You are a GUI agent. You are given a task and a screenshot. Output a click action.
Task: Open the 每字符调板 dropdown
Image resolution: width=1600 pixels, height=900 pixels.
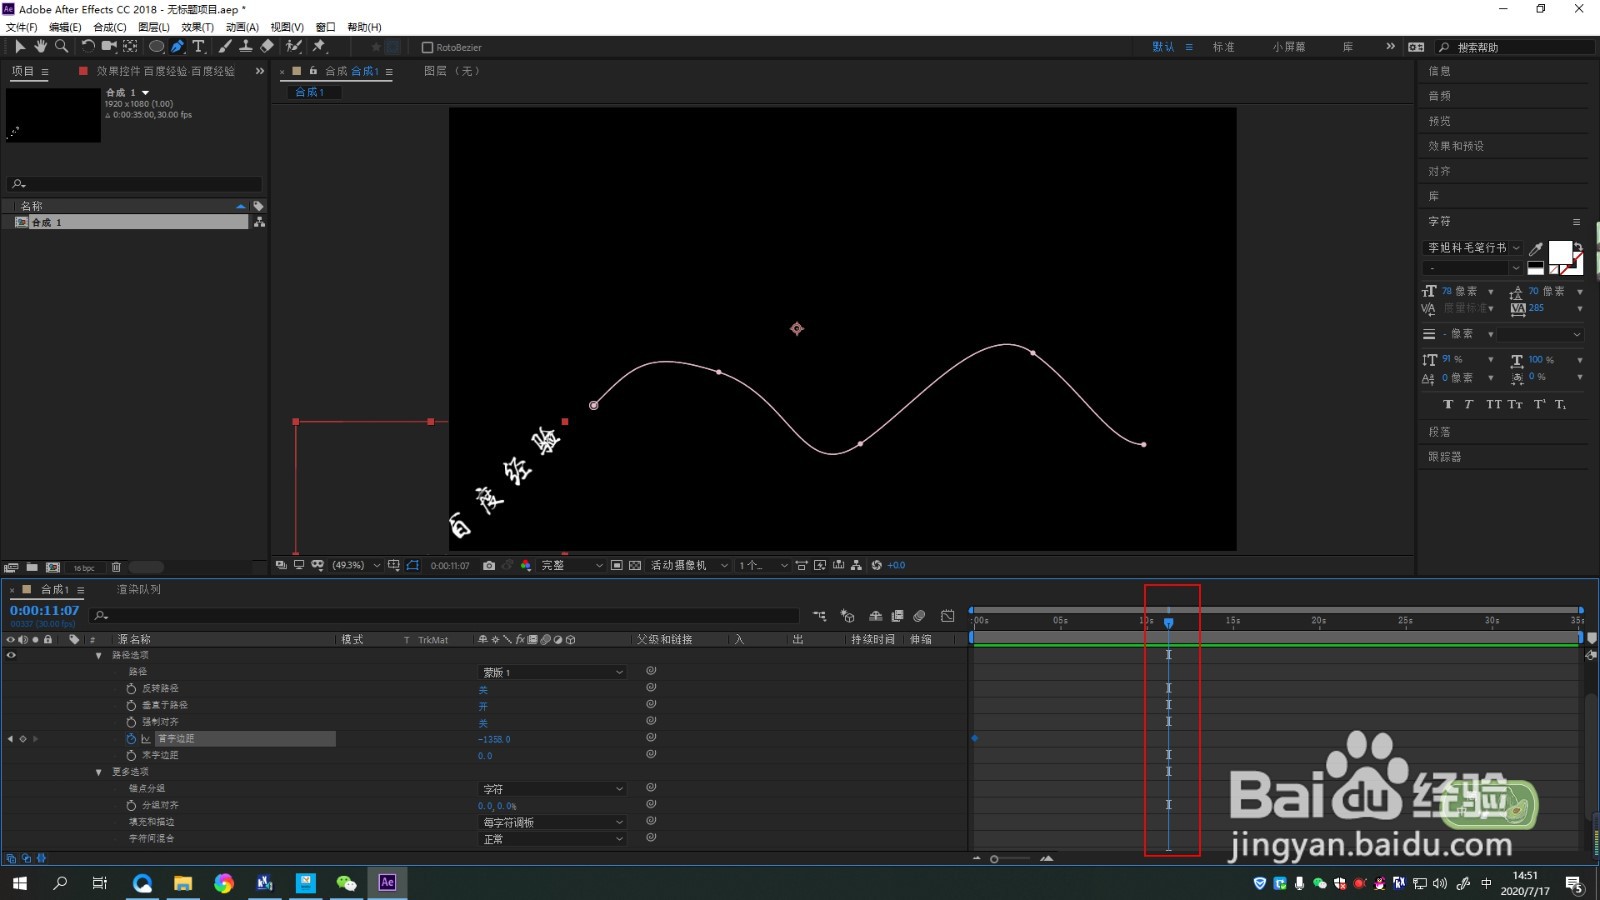pos(553,822)
